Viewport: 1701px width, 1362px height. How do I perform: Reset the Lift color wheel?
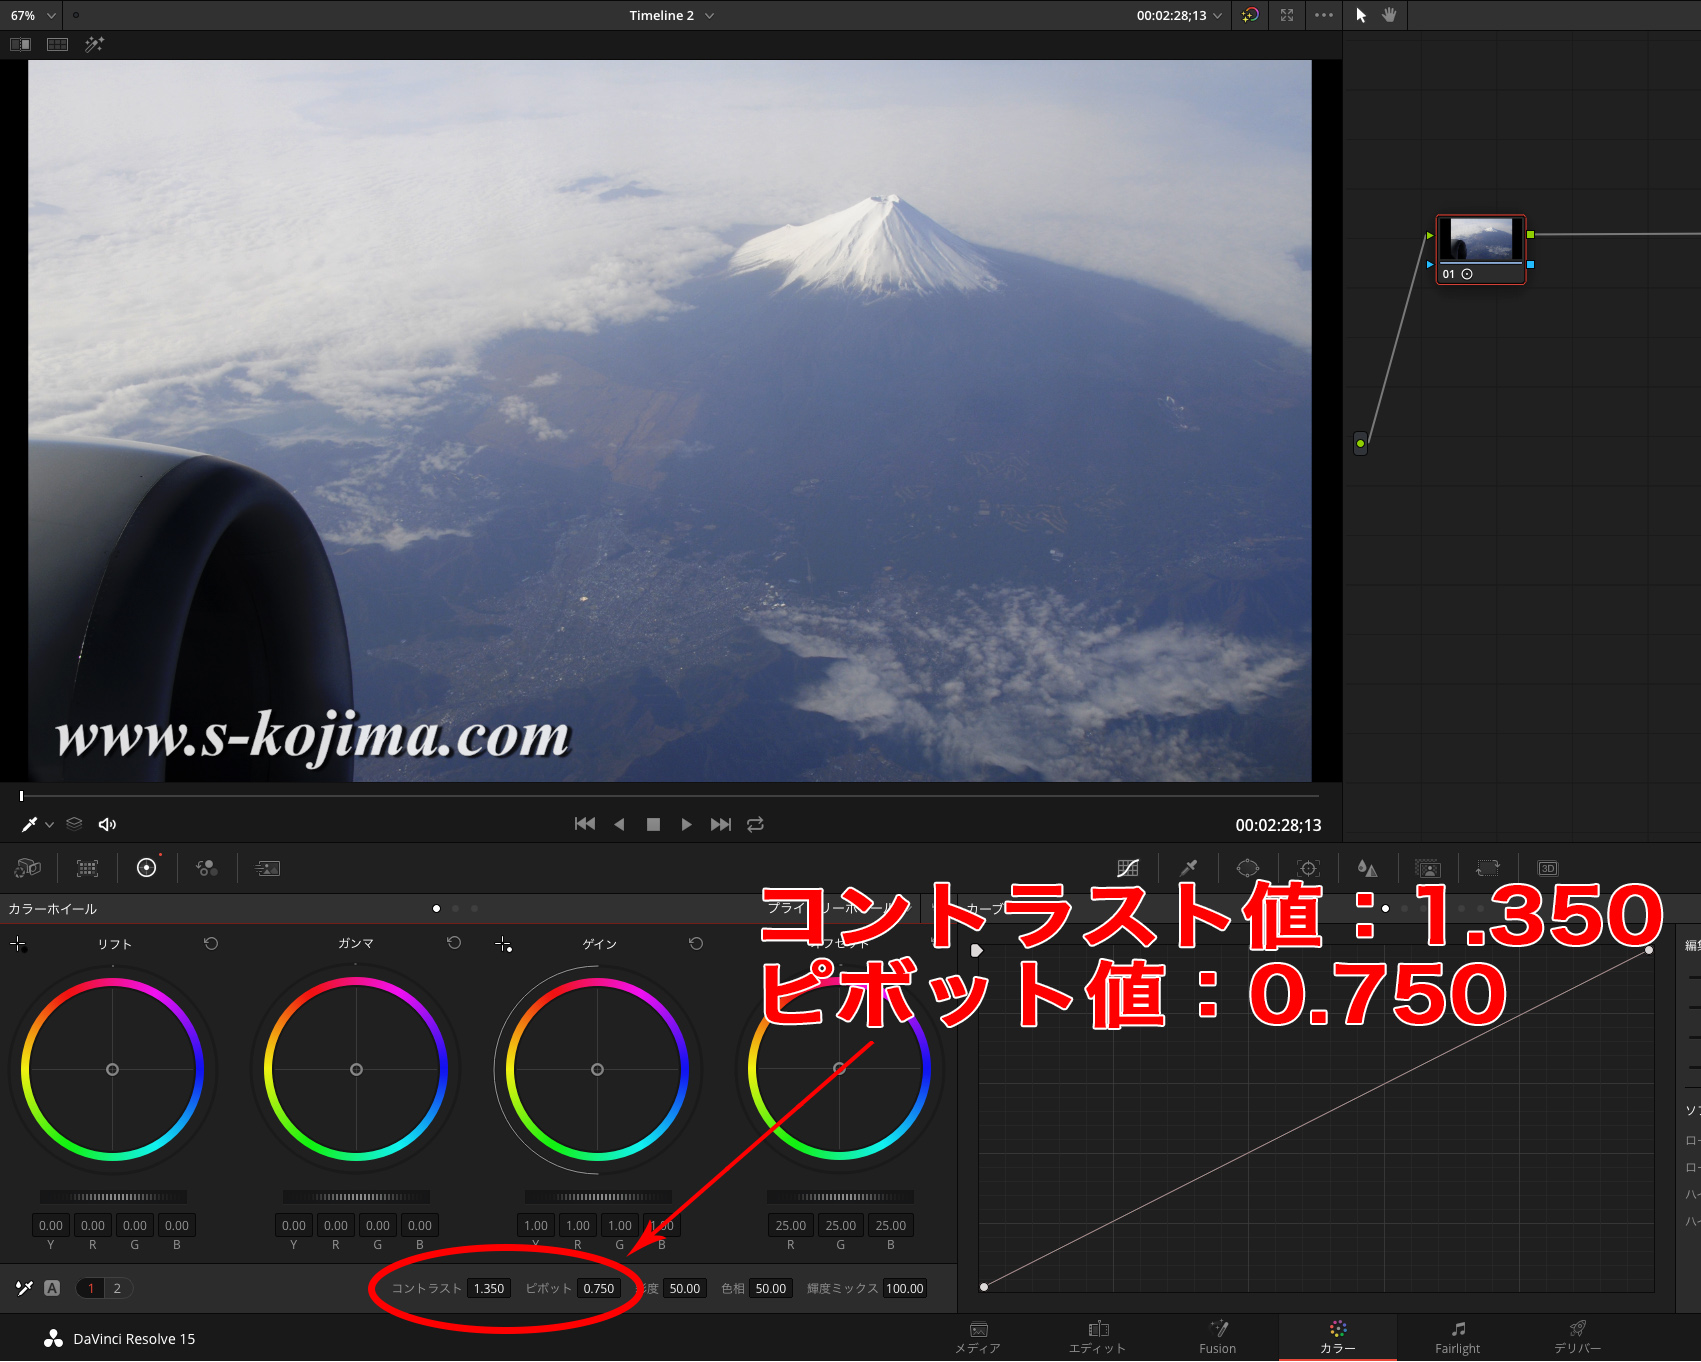tap(211, 943)
